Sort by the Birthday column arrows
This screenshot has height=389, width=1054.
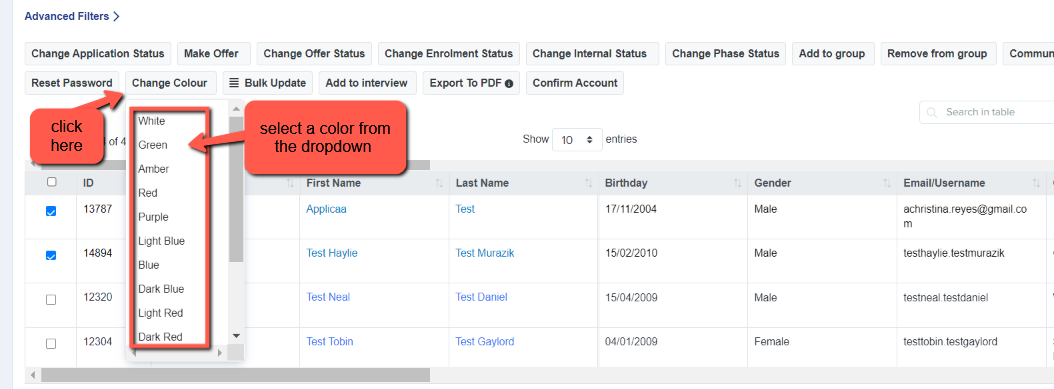[x=737, y=183]
